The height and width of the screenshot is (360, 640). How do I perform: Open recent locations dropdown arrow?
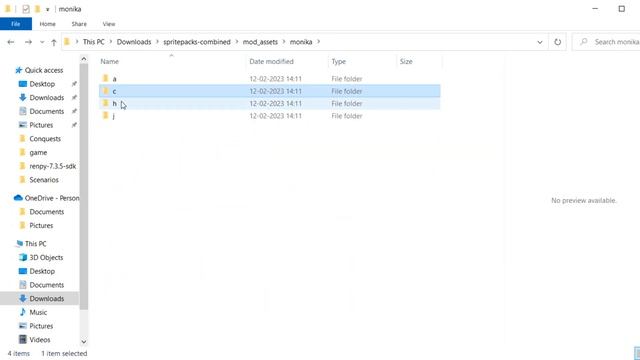(x=42, y=42)
